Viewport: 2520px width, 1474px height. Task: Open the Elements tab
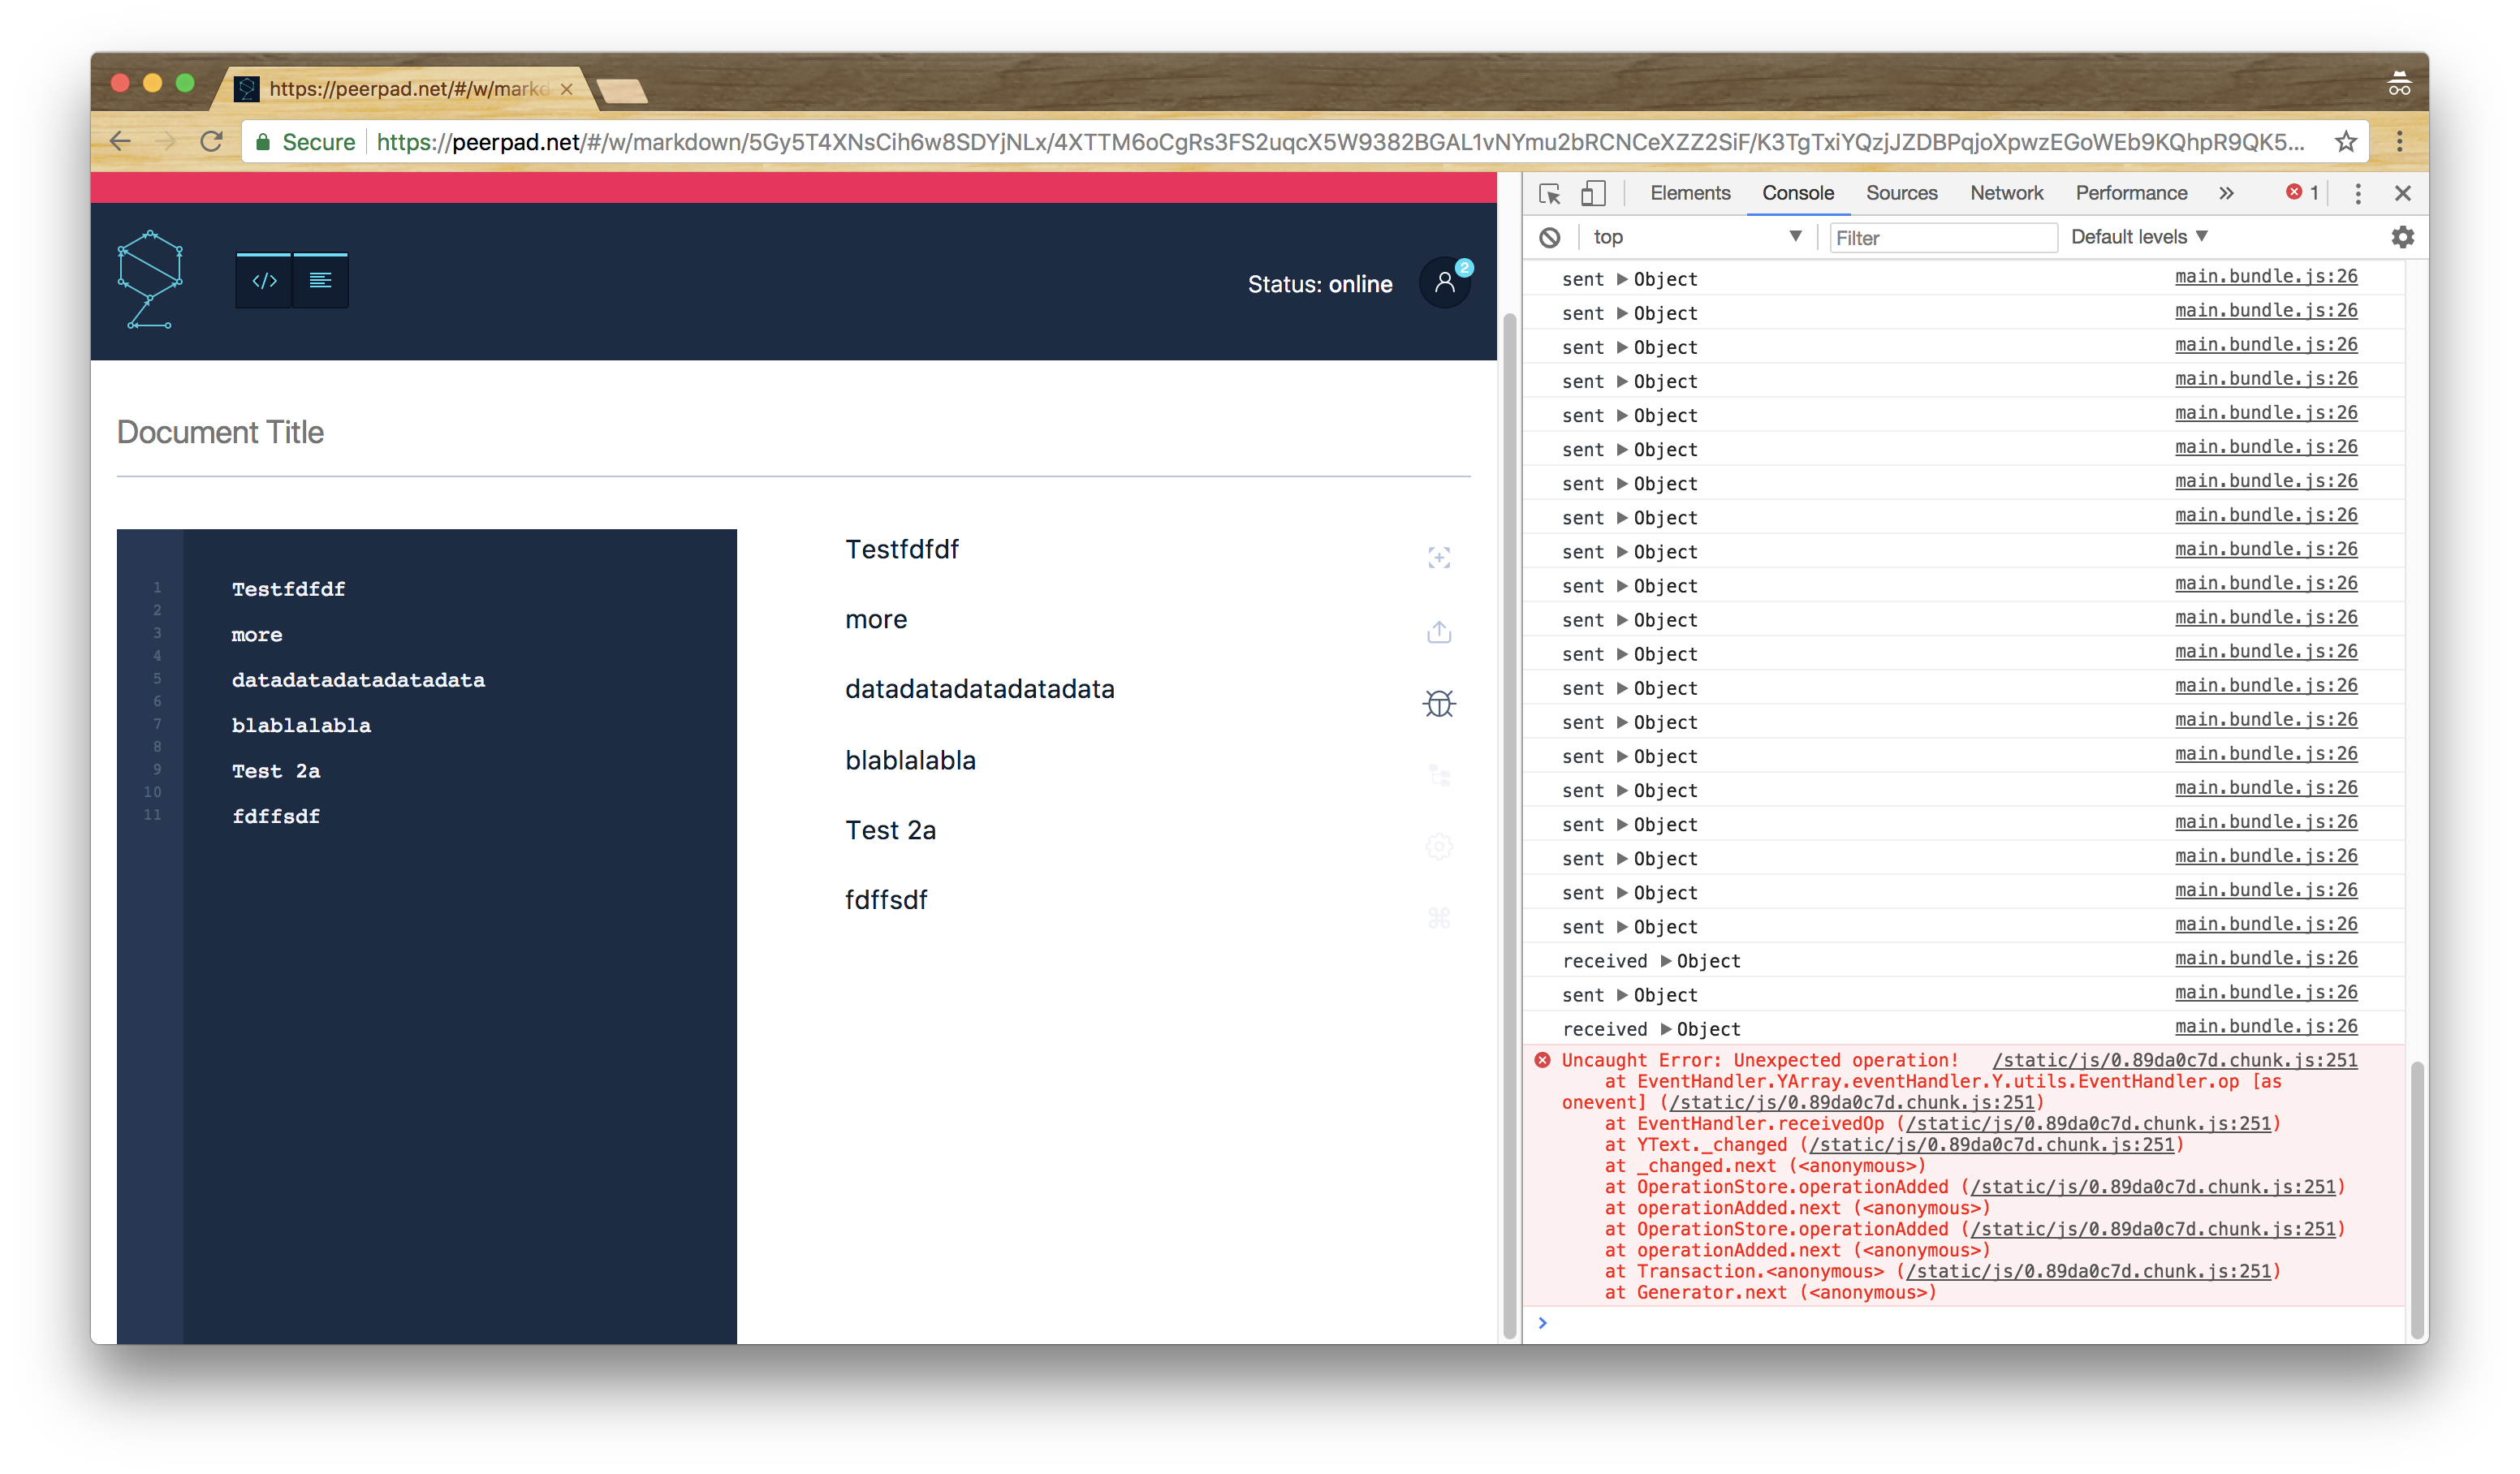[1689, 193]
